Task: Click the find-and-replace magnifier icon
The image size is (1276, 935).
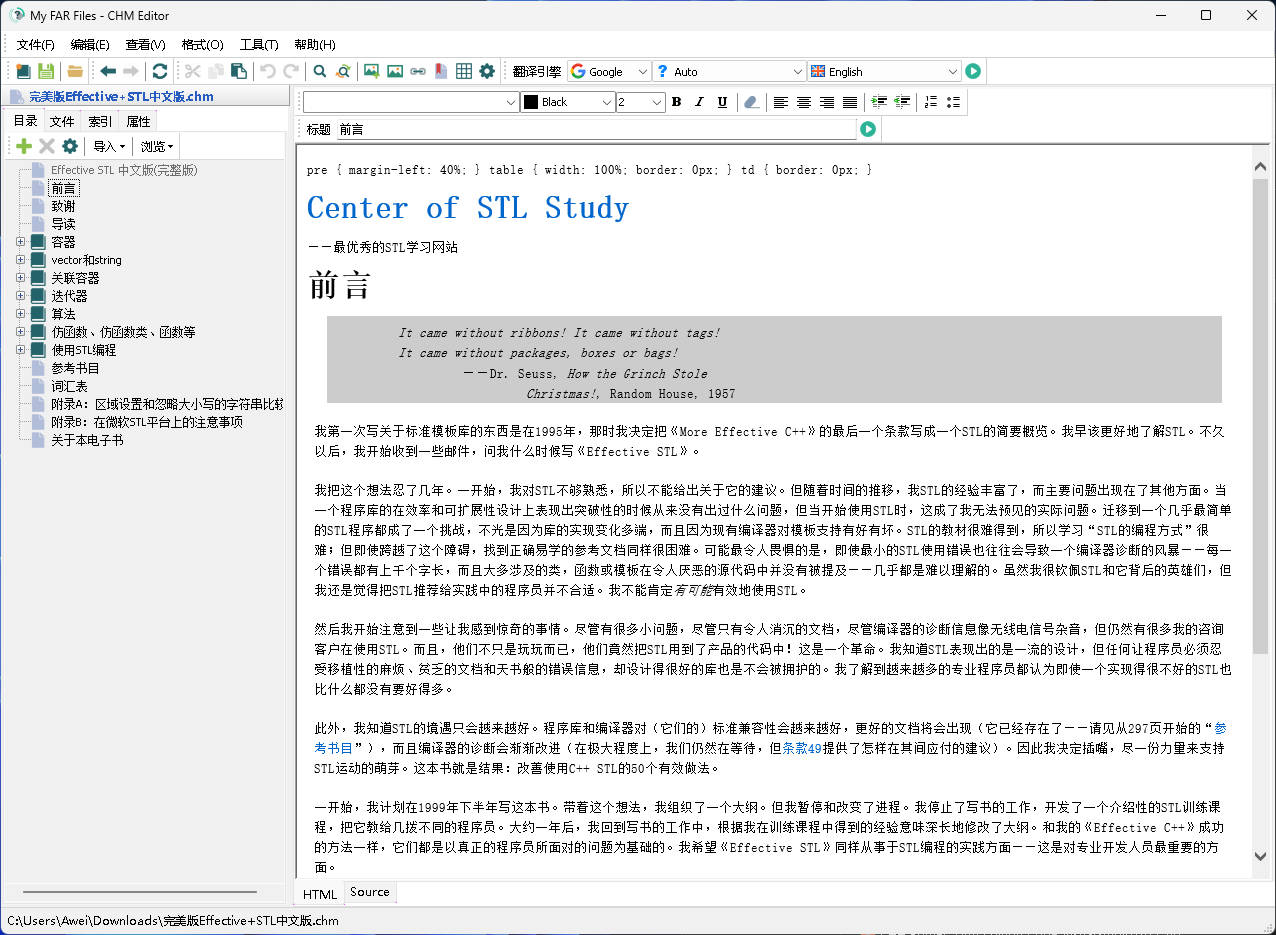Action: [343, 71]
